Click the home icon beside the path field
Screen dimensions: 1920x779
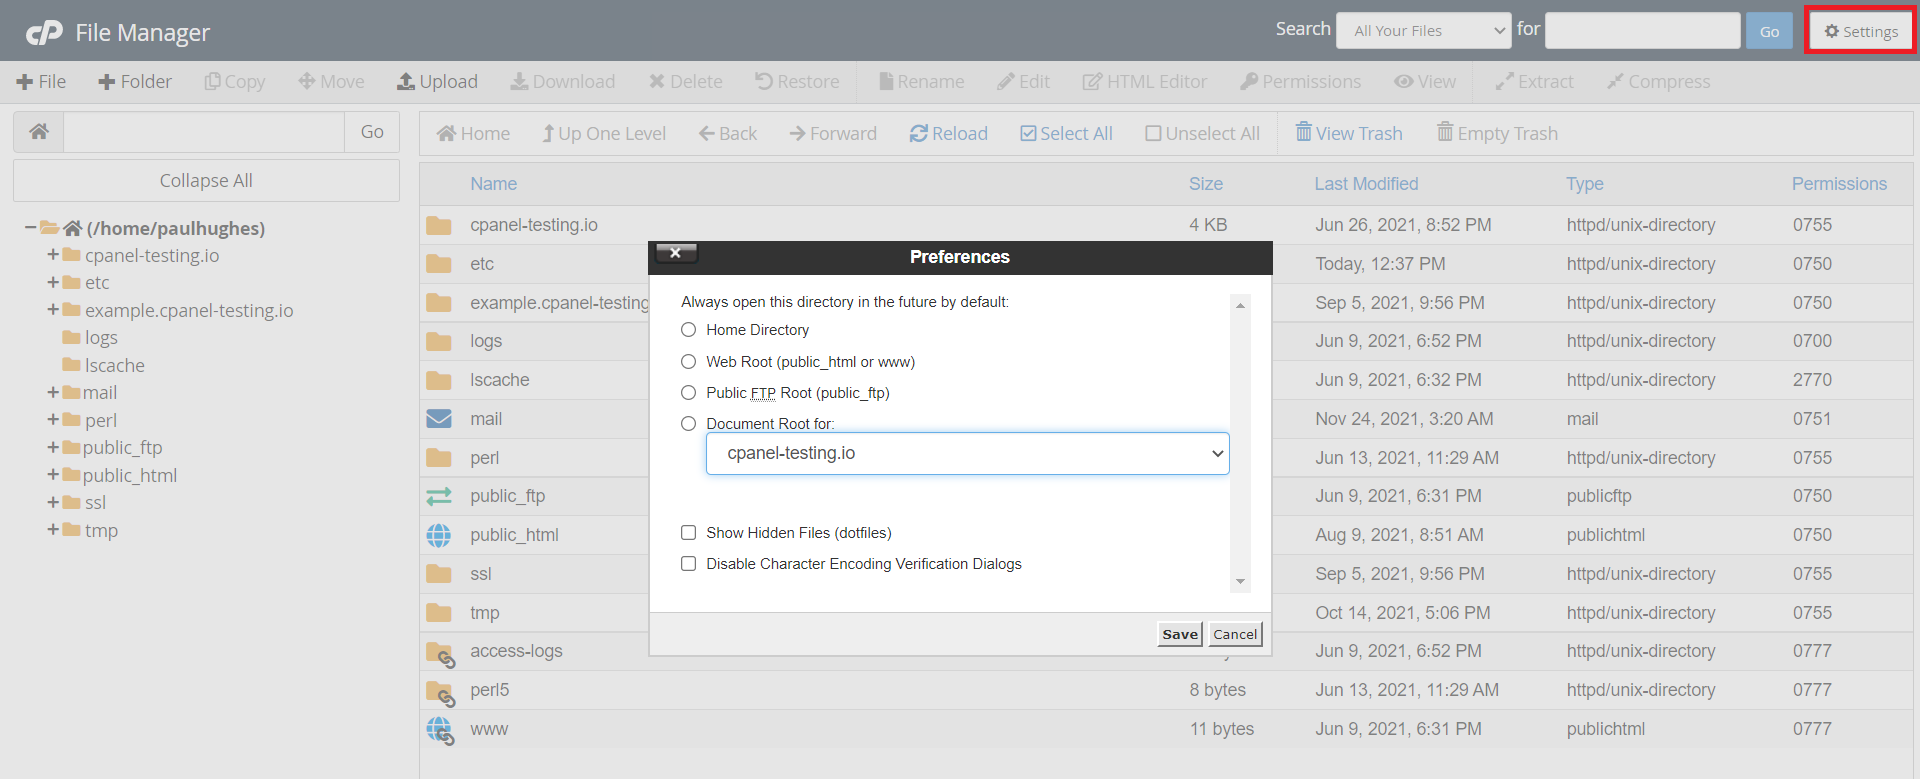(39, 132)
